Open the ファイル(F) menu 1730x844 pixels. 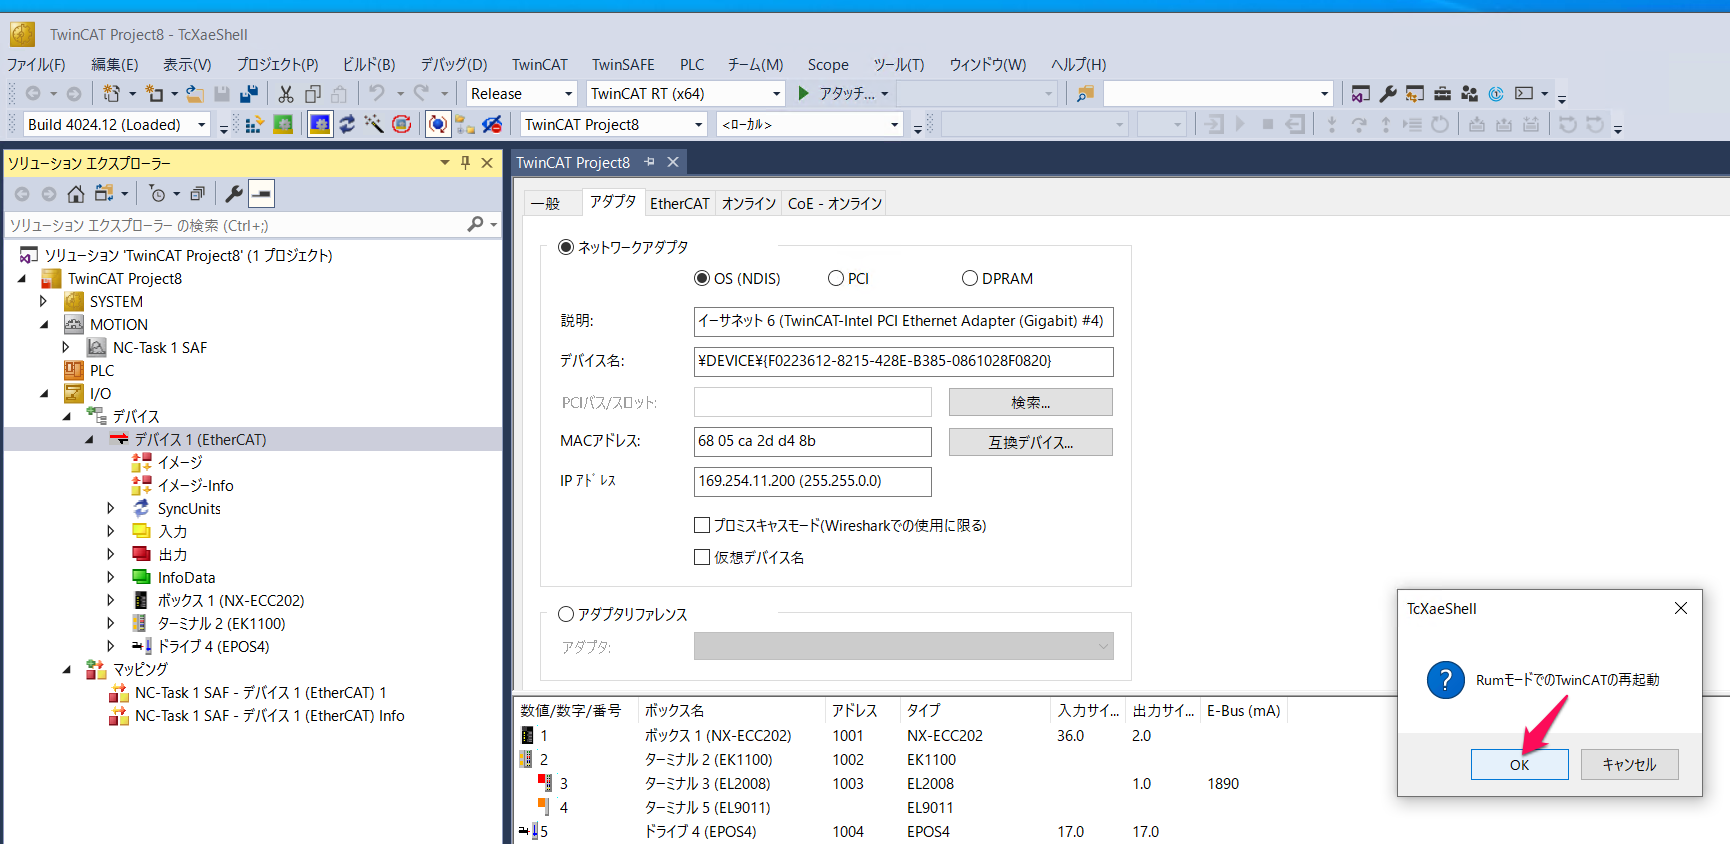tap(36, 64)
